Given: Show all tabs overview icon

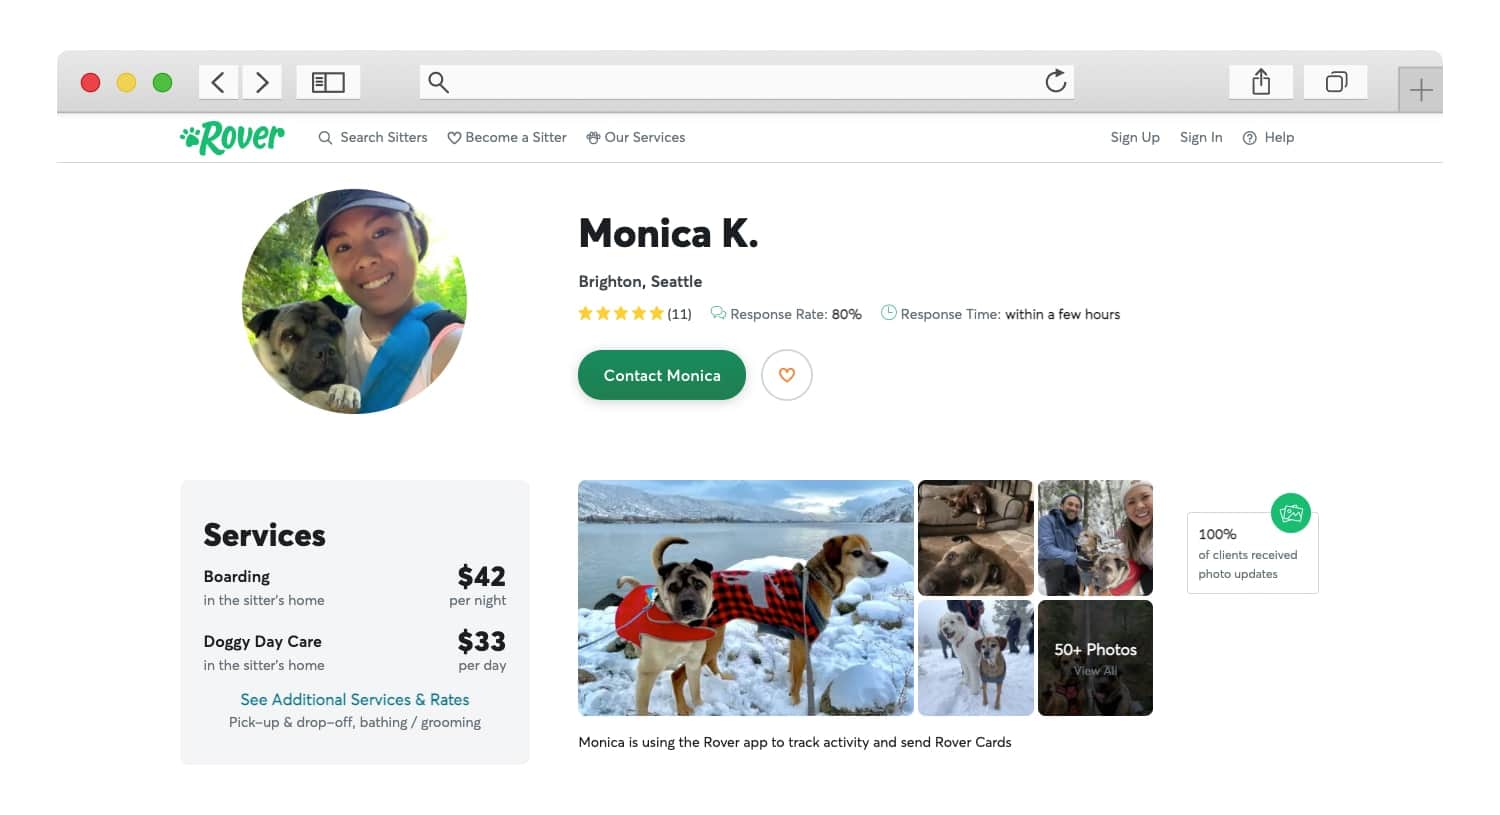Looking at the screenshot, I should (x=1335, y=82).
